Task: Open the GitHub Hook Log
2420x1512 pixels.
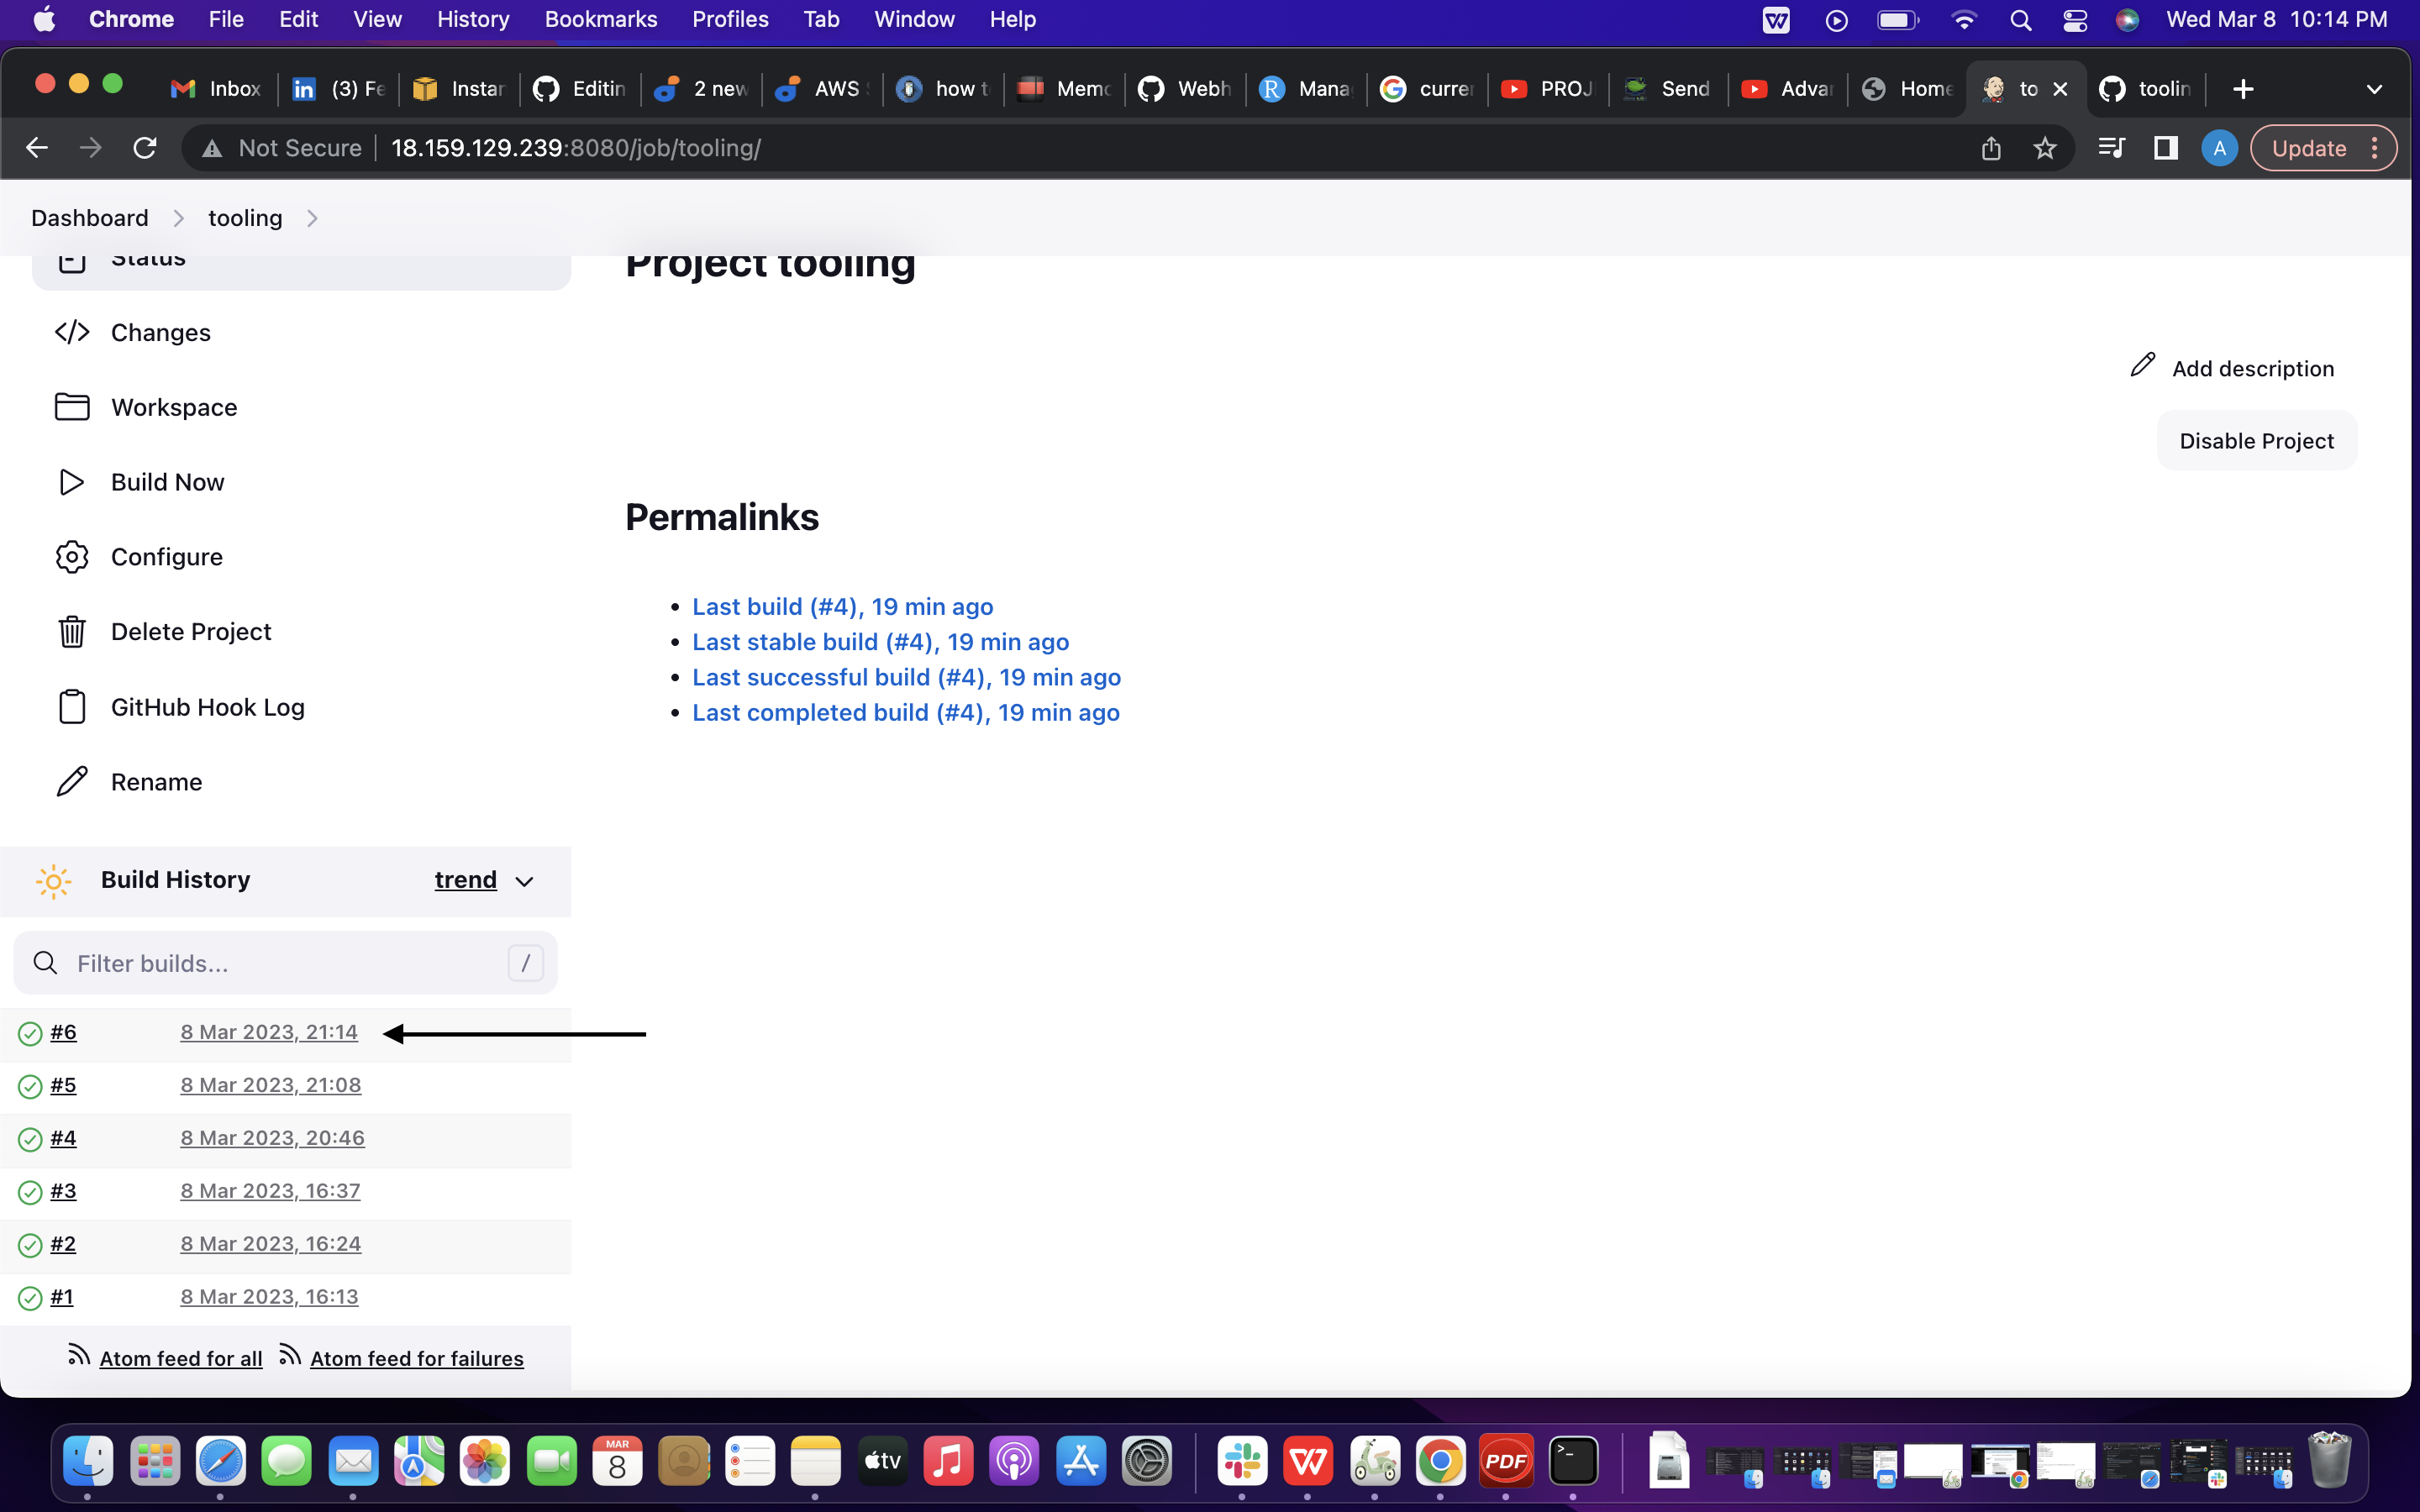Action: [x=207, y=707]
